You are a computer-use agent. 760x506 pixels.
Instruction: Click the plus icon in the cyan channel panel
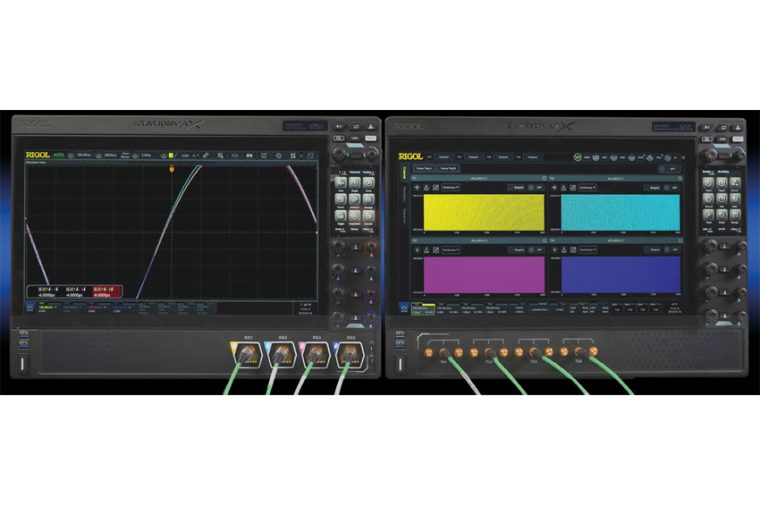click(556, 186)
